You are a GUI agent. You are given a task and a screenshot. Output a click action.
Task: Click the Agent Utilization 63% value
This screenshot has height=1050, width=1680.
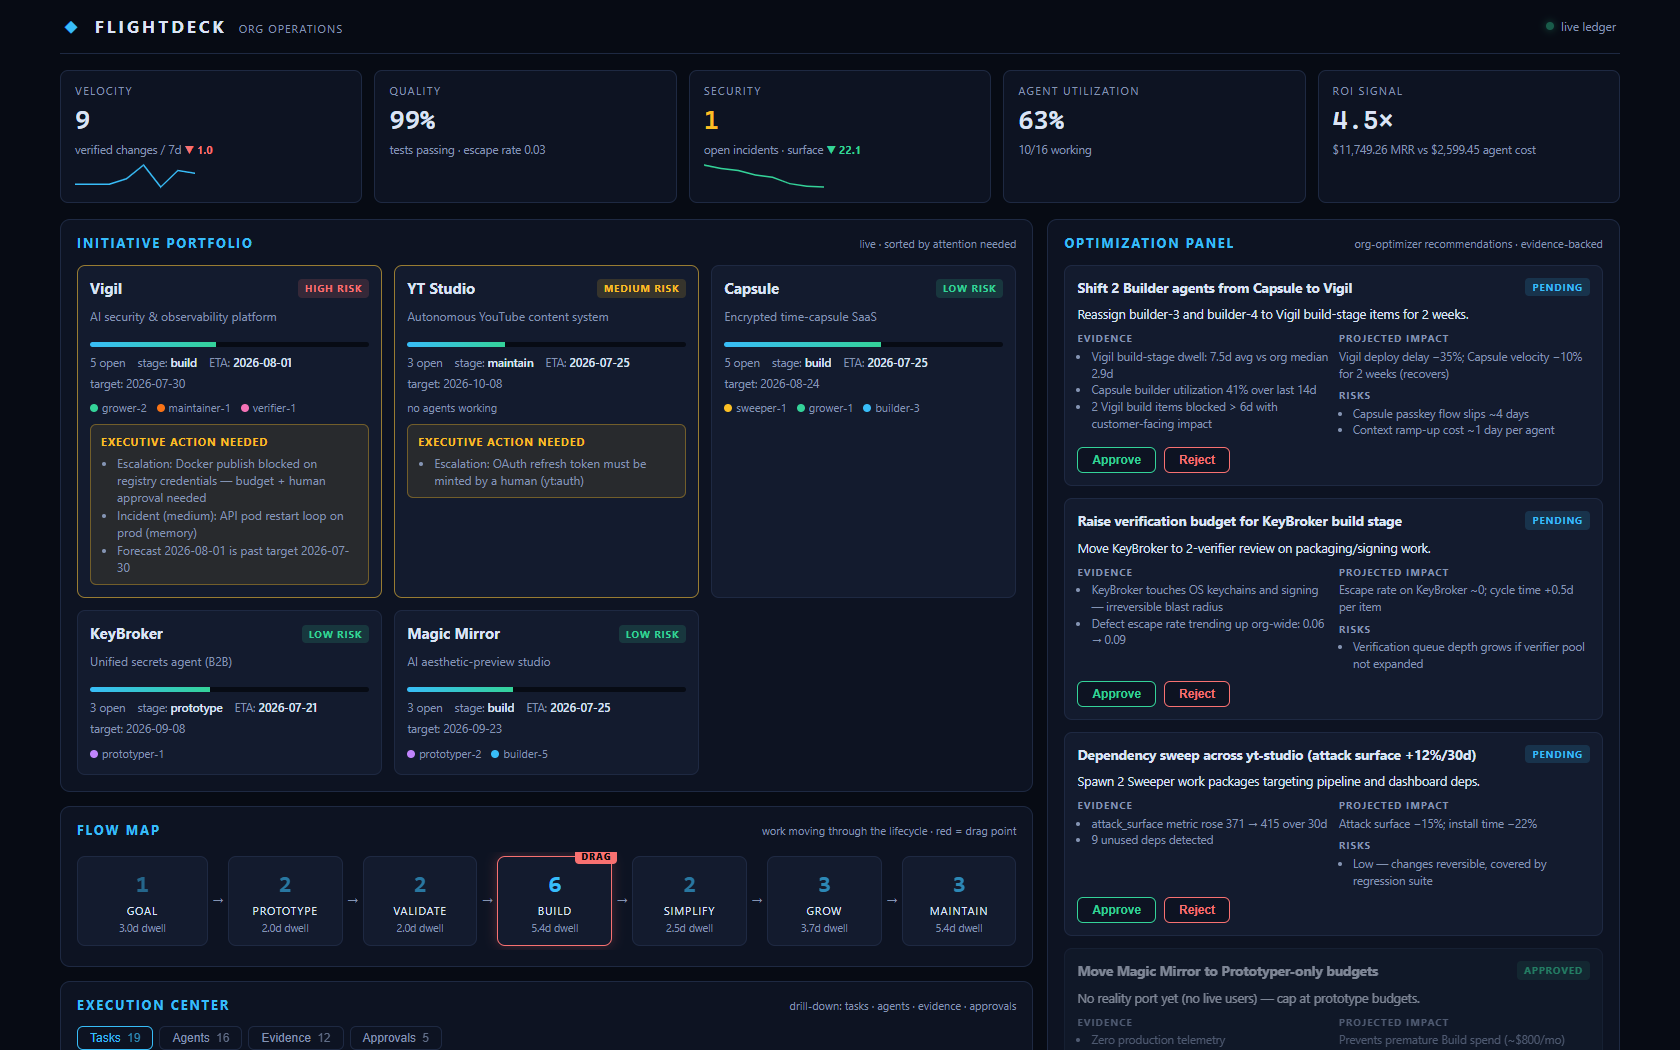(1041, 120)
